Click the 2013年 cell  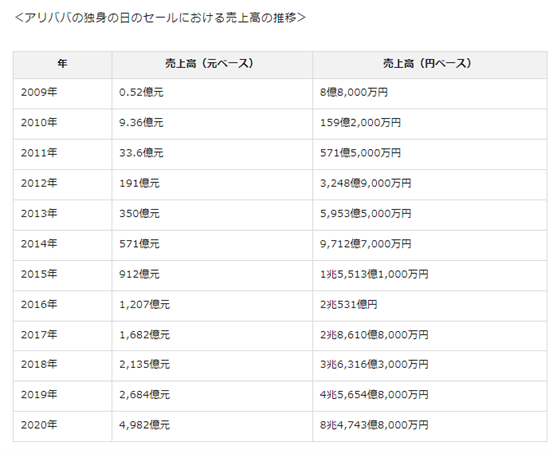tap(62, 215)
